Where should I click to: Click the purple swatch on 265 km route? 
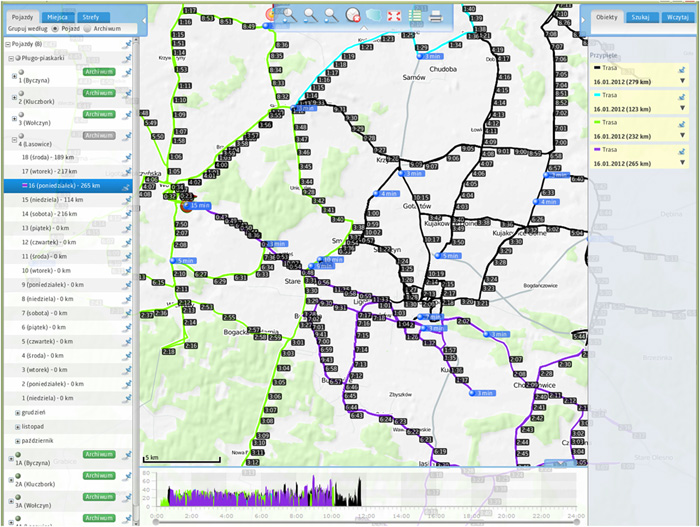(x=595, y=148)
